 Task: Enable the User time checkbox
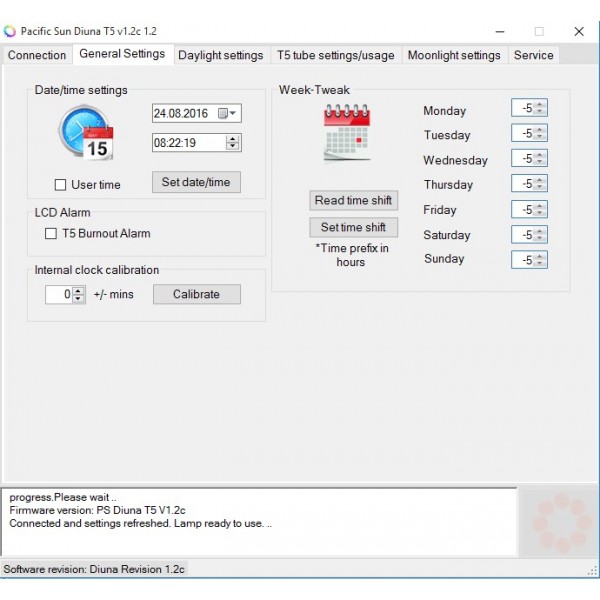pyautogui.click(x=60, y=185)
